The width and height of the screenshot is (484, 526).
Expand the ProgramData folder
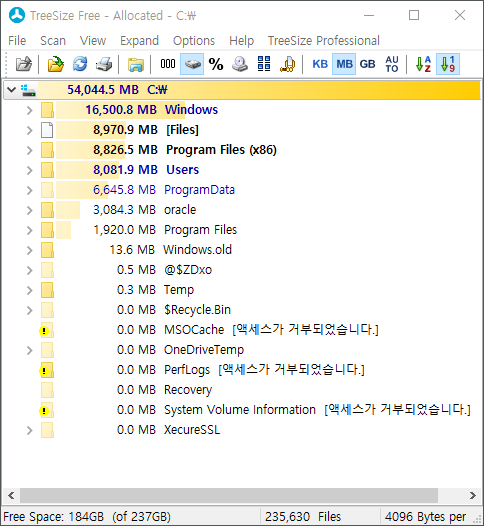(x=30, y=190)
